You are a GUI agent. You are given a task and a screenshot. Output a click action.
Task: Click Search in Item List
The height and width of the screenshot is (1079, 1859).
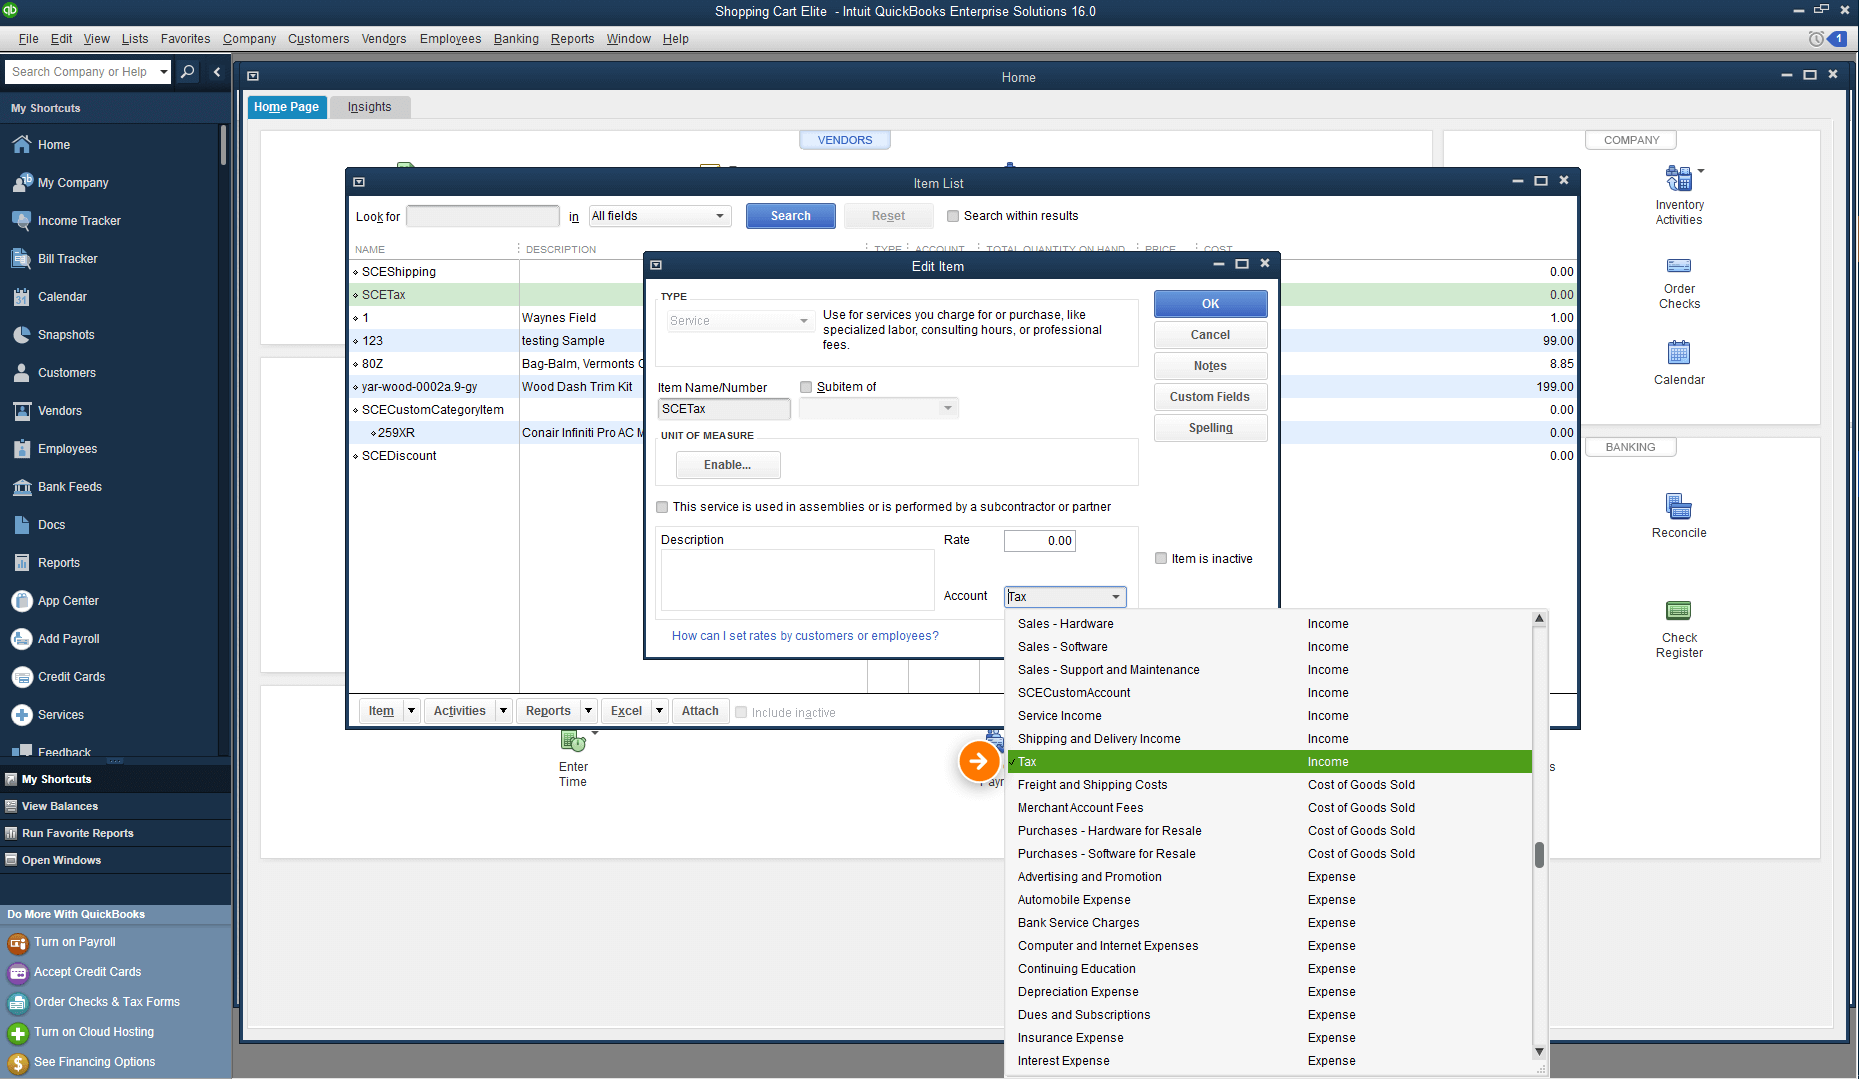click(791, 216)
